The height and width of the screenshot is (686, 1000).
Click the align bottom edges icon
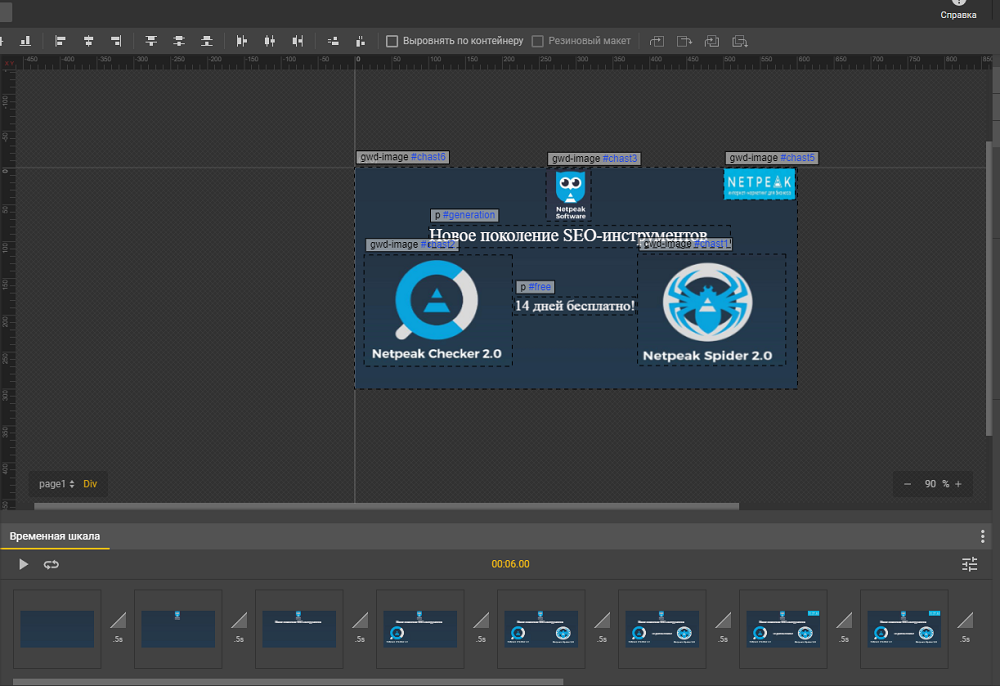tap(207, 41)
